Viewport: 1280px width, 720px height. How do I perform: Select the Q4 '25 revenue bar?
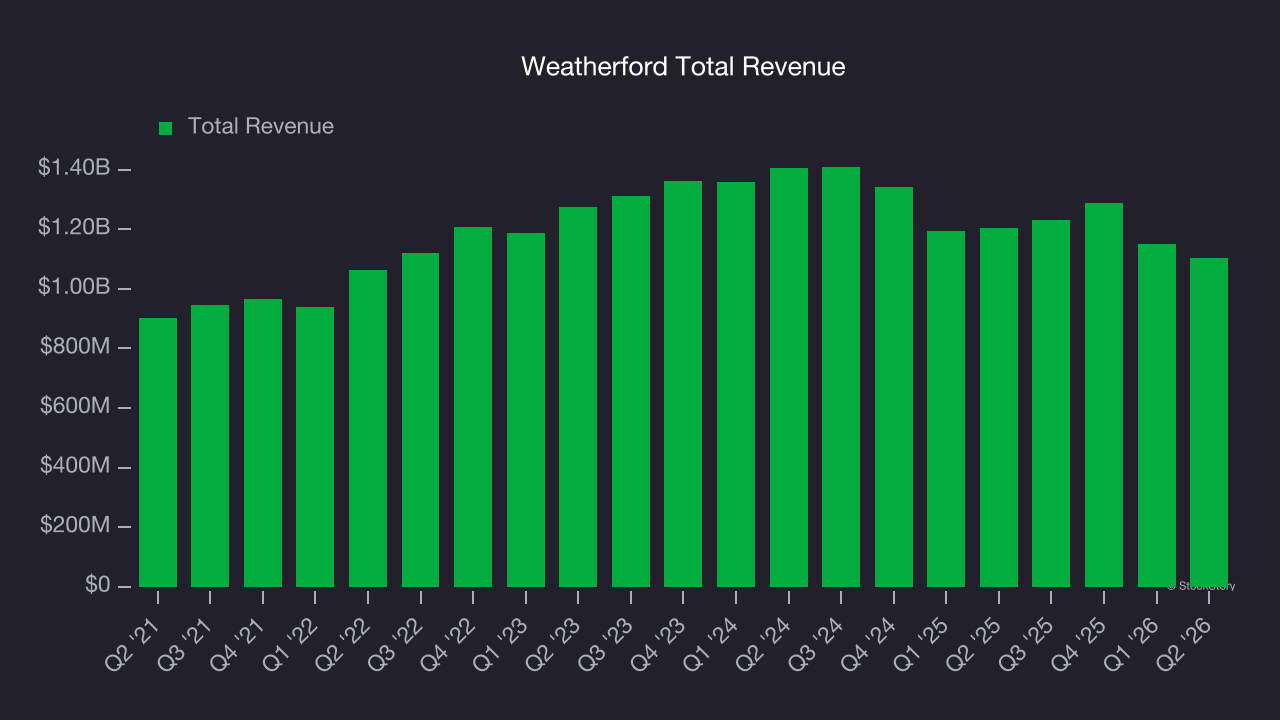coord(1104,395)
